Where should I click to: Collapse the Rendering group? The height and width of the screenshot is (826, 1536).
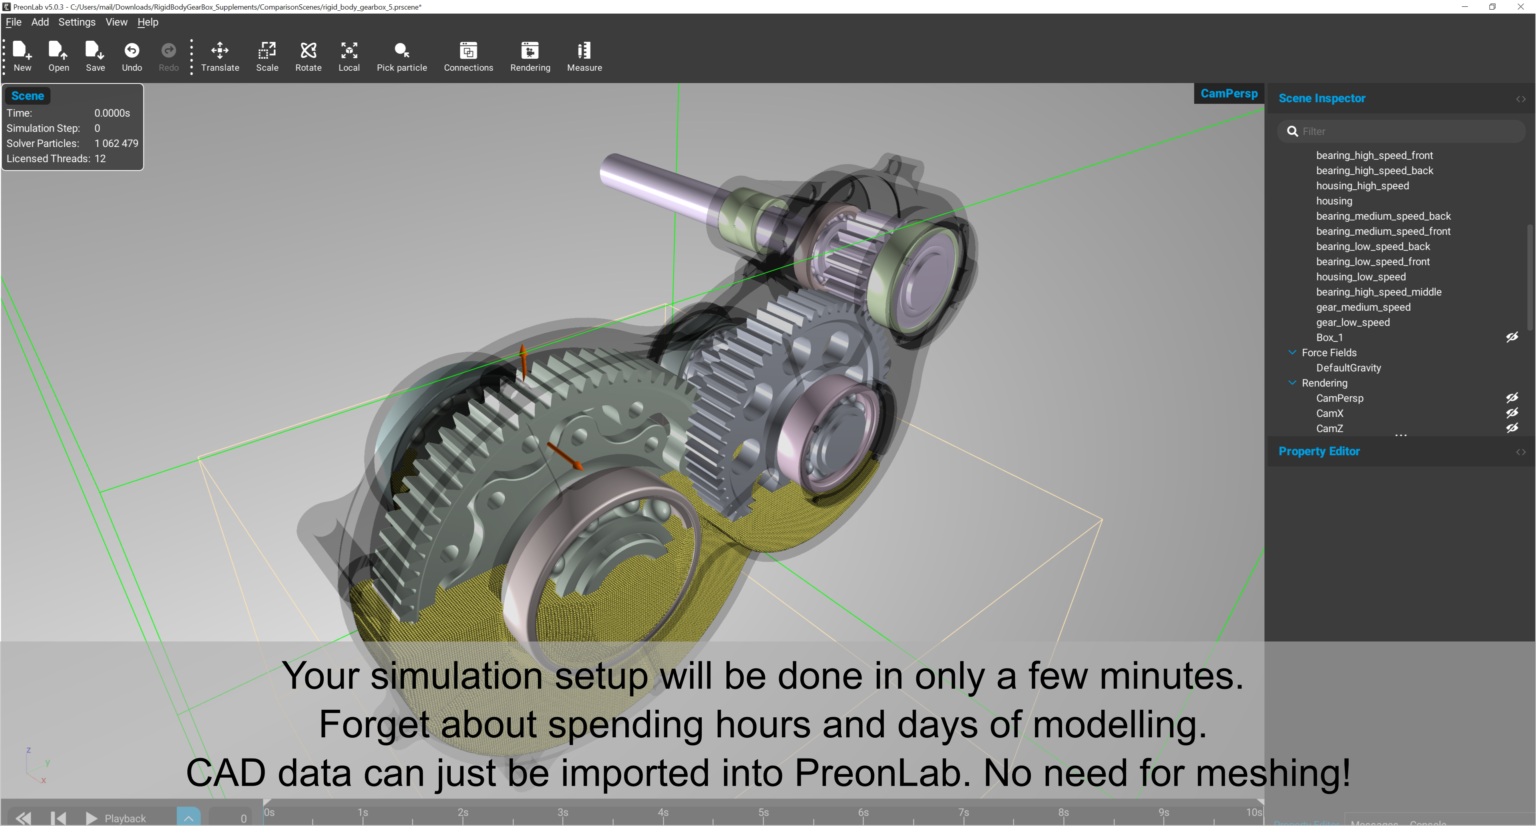click(x=1292, y=383)
